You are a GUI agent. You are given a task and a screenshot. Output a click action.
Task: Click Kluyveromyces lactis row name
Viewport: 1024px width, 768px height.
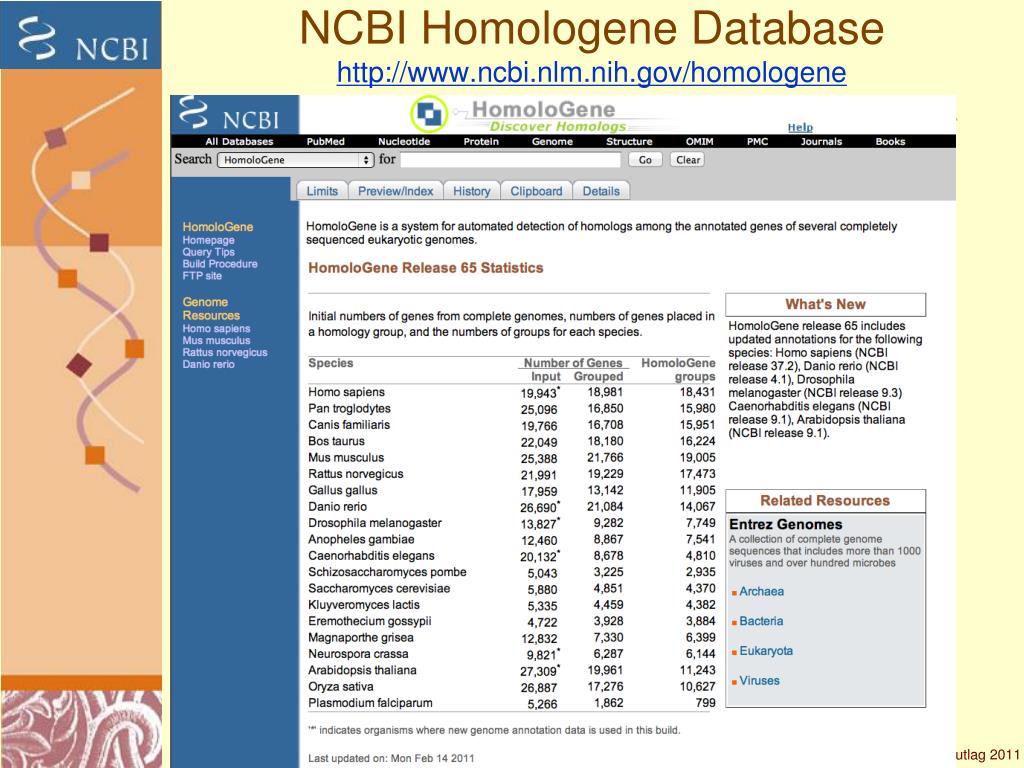(x=364, y=605)
